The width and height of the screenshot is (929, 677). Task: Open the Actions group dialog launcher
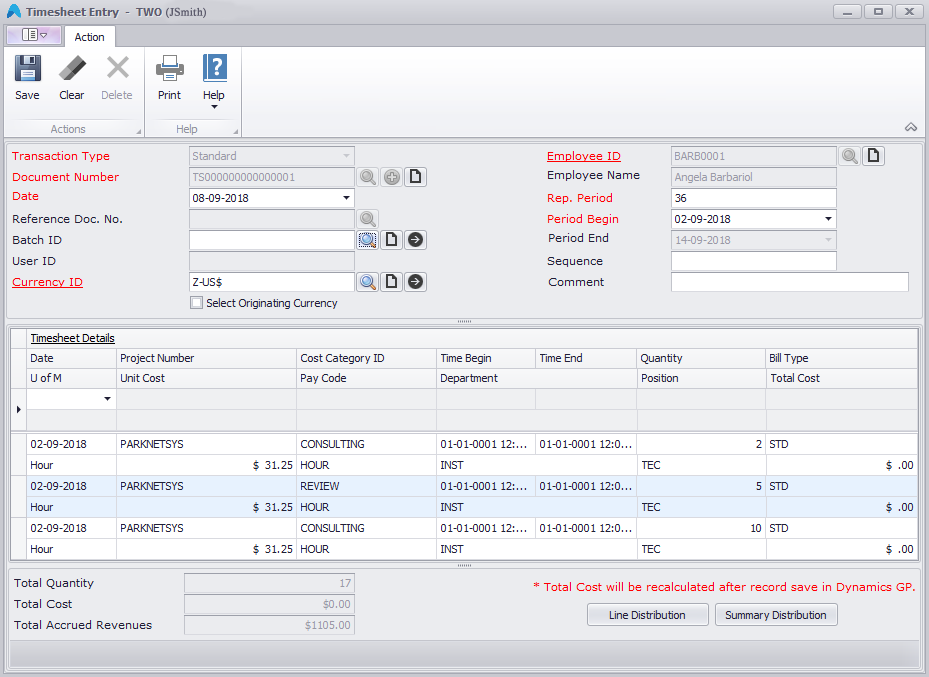click(139, 131)
